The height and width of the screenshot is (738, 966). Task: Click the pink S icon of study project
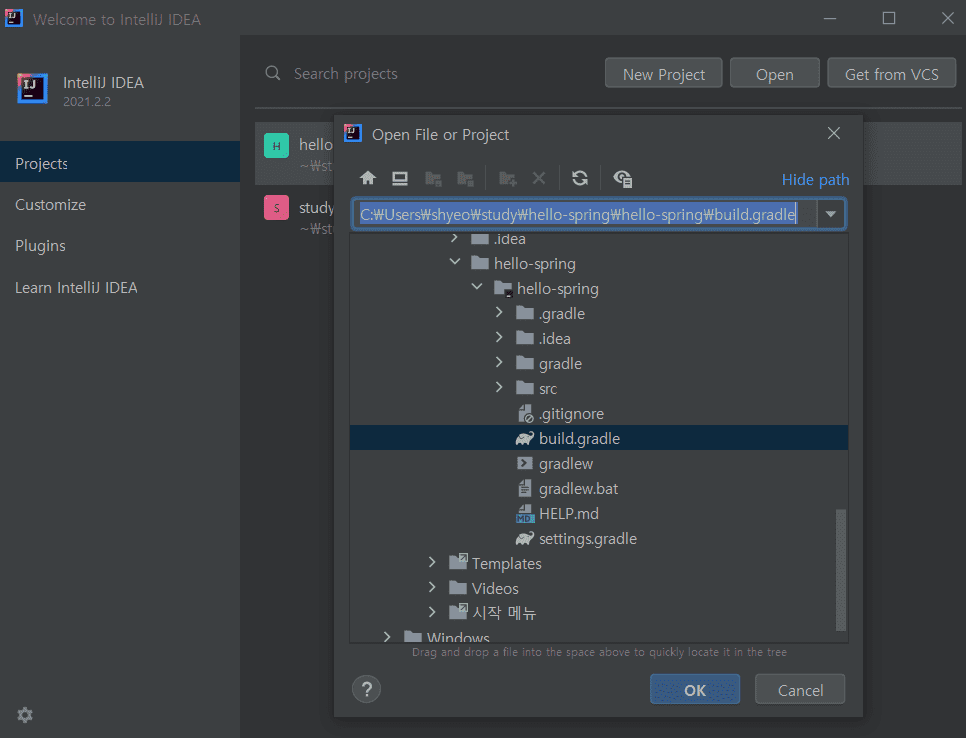click(x=277, y=208)
